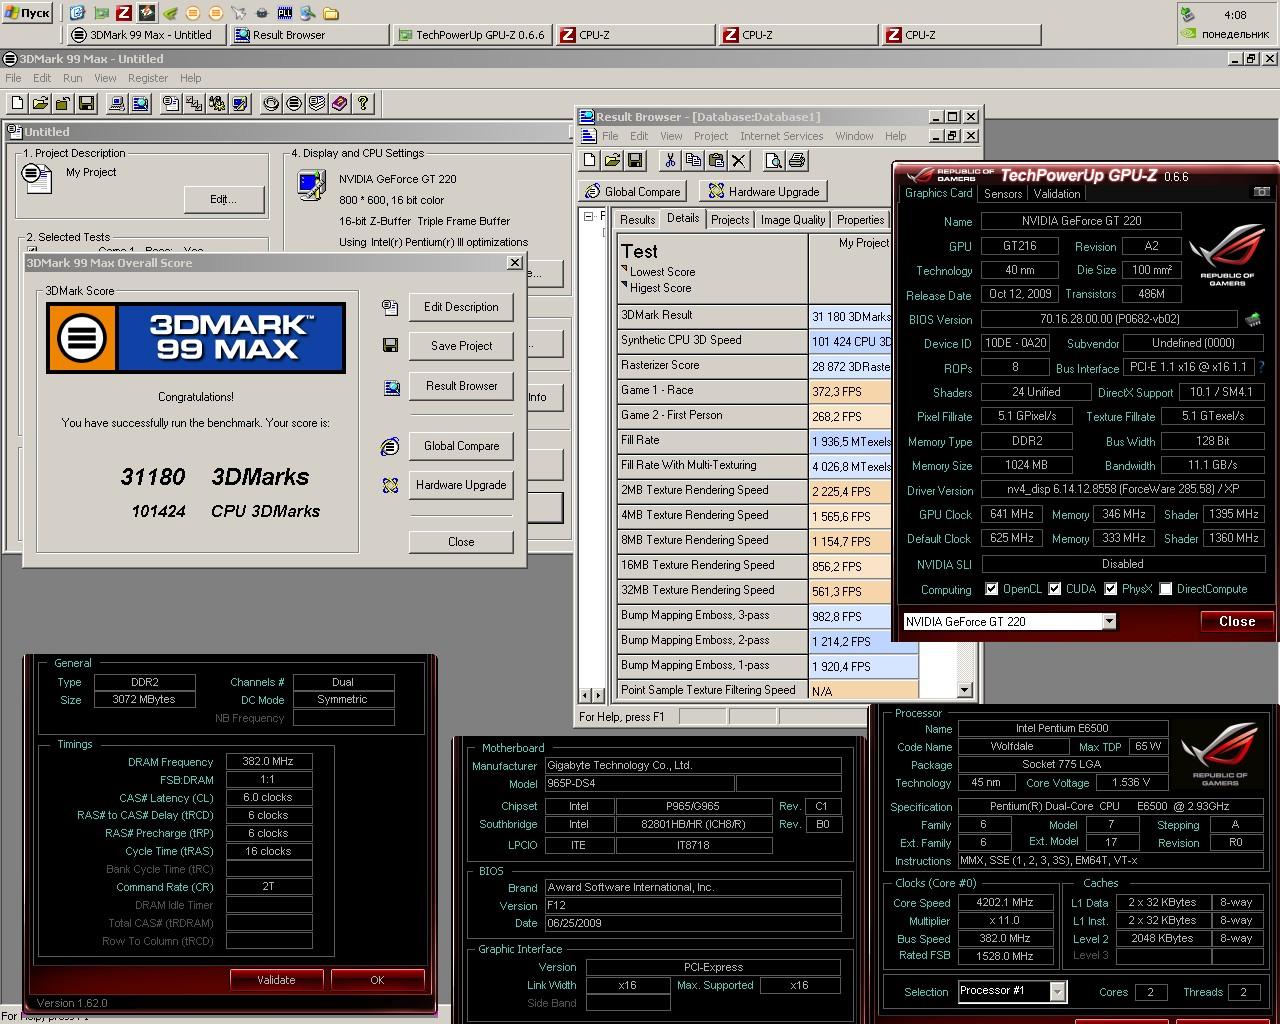Click the GPU-Z Name field NVIDIA GeForce GT 220
The height and width of the screenshot is (1024, 1280).
coord(1081,221)
